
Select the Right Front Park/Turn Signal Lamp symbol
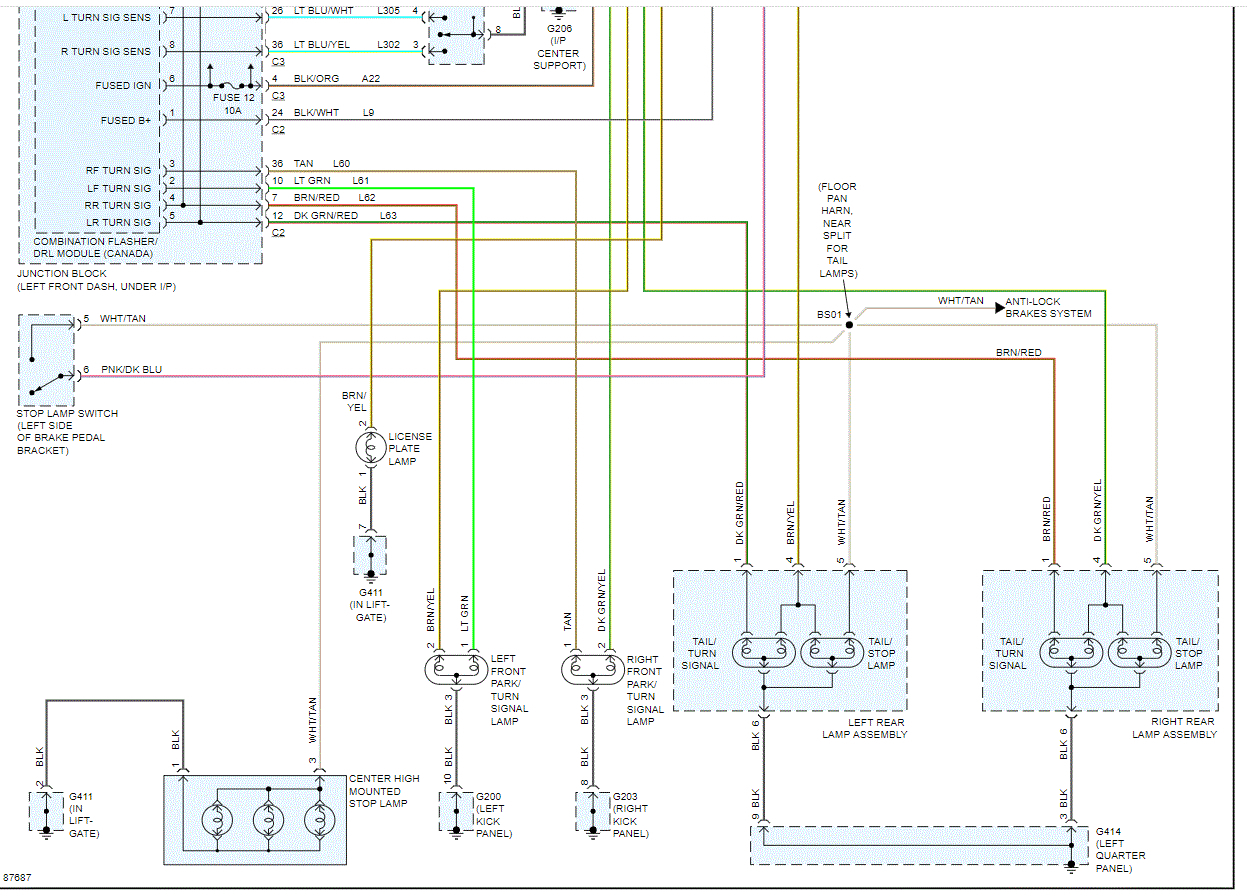point(591,666)
